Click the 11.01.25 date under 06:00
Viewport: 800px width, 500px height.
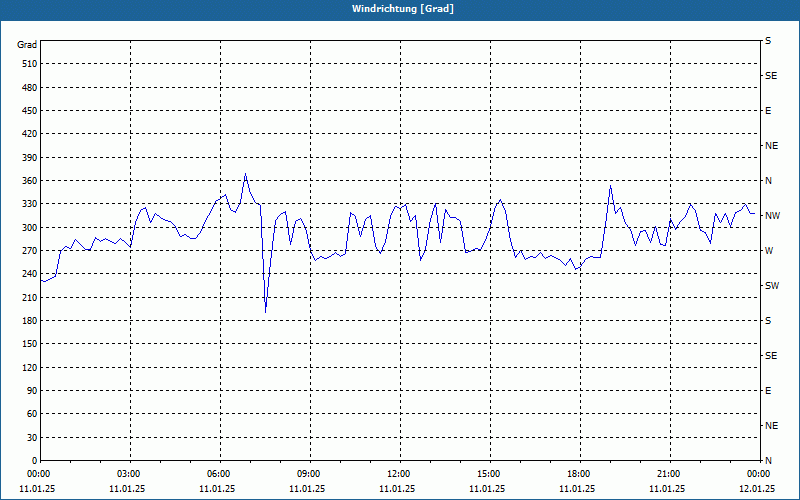[x=217, y=489]
